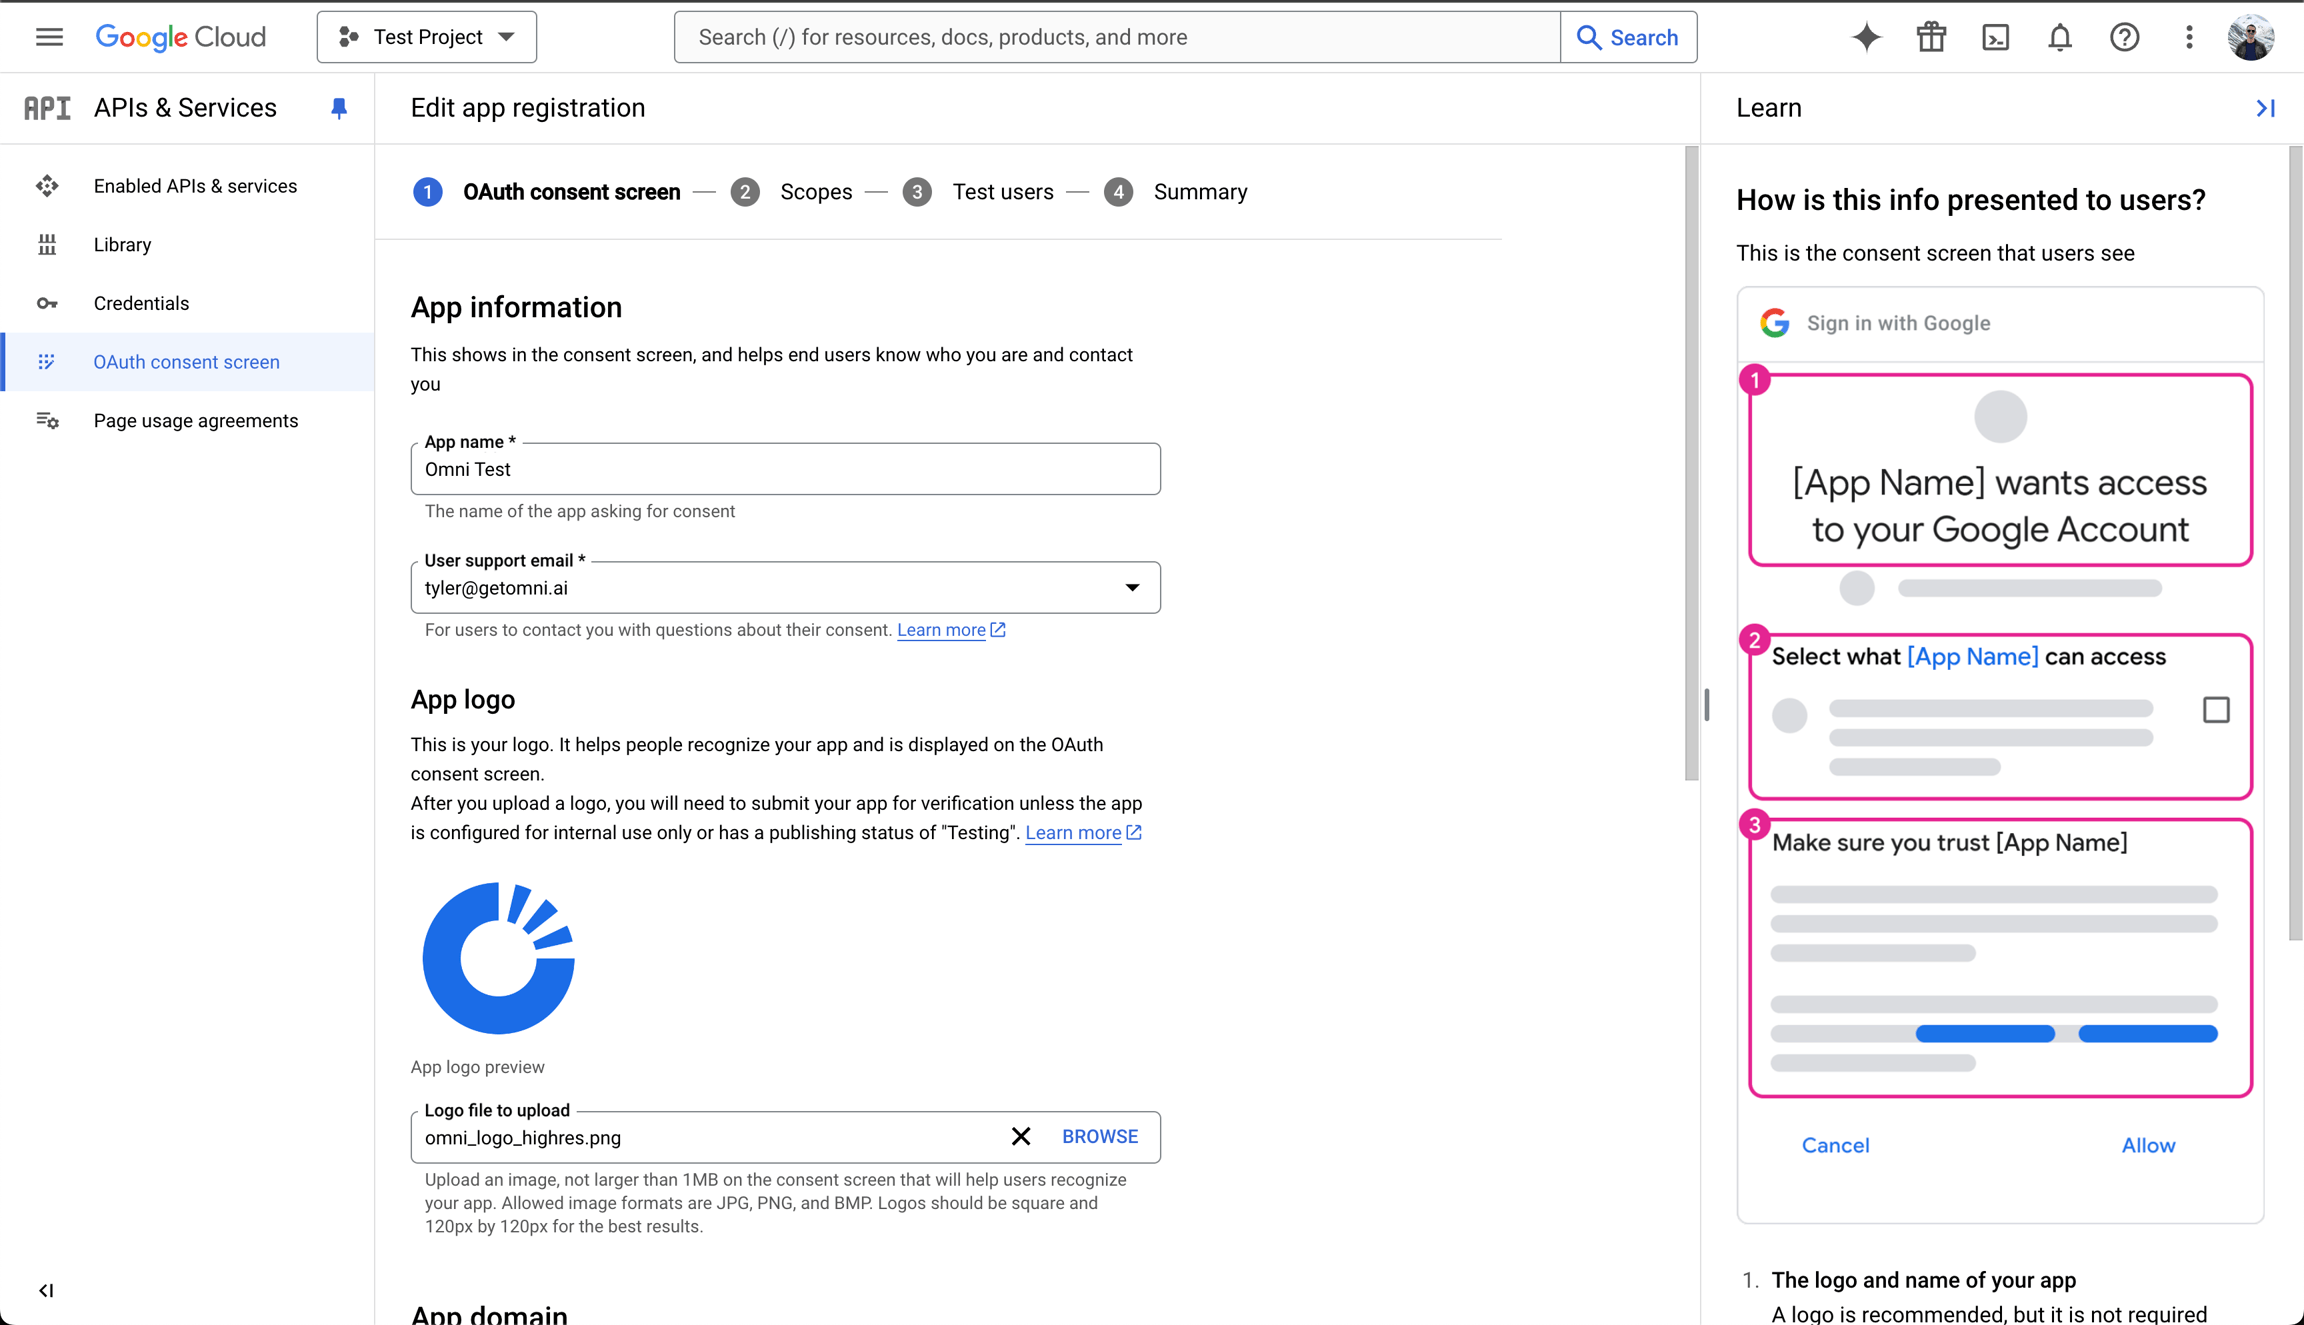The image size is (2304, 1325).
Task: Open Learn more about user consent emails
Action: coord(941,629)
